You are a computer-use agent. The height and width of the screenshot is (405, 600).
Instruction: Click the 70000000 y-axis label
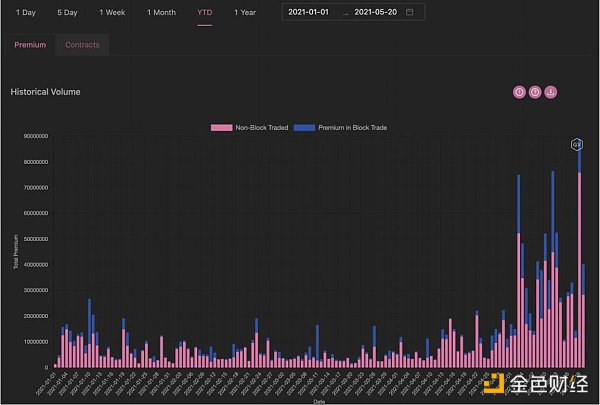36,188
